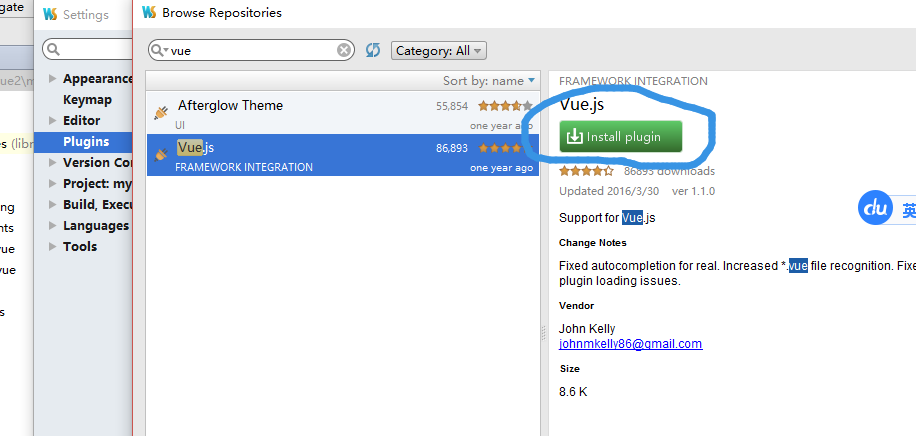Expand the Tools settings node

pyautogui.click(x=53, y=247)
